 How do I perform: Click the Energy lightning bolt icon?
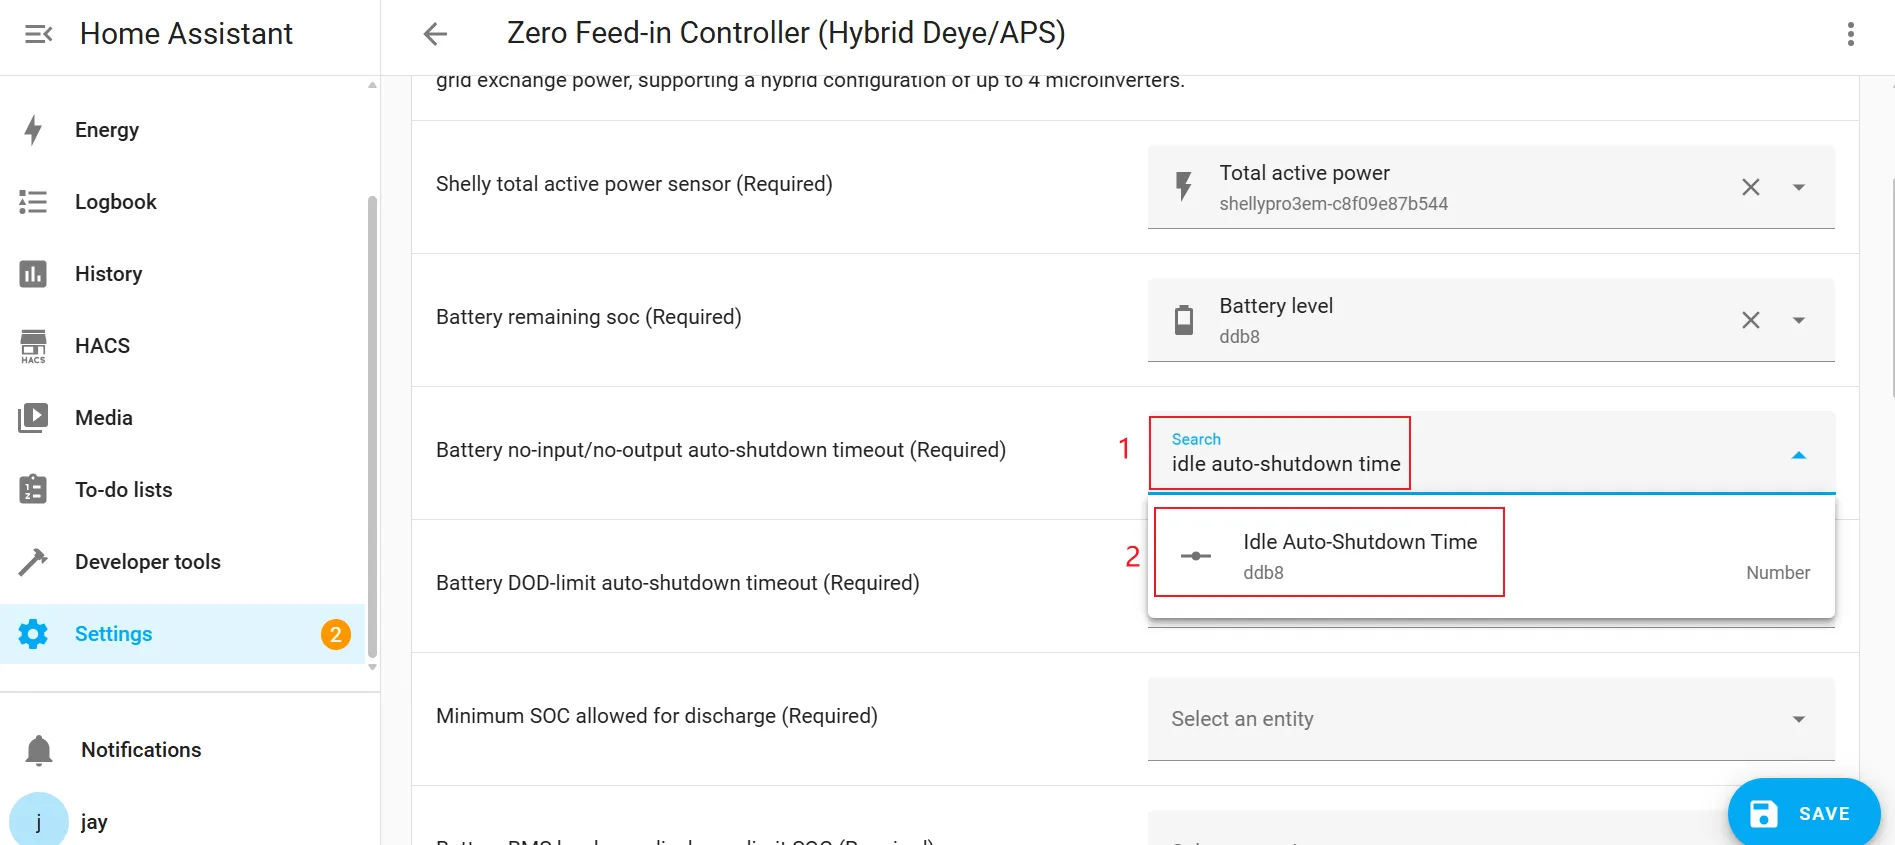(33, 130)
